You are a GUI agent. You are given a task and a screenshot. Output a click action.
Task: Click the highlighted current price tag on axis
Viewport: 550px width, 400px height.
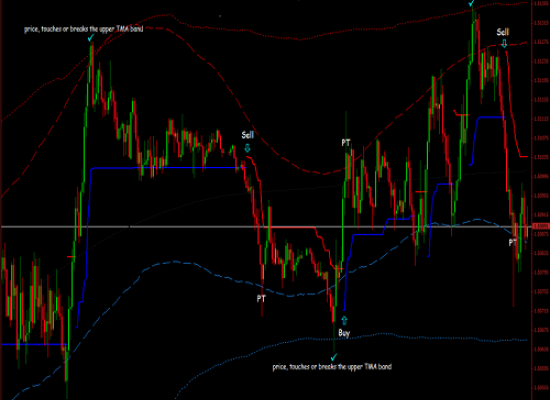point(541,226)
